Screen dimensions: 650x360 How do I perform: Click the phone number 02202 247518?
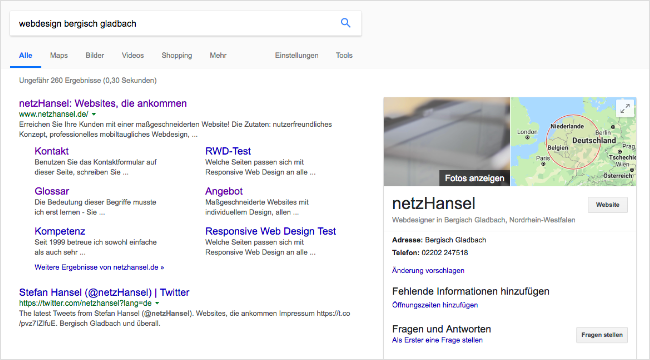pos(445,253)
